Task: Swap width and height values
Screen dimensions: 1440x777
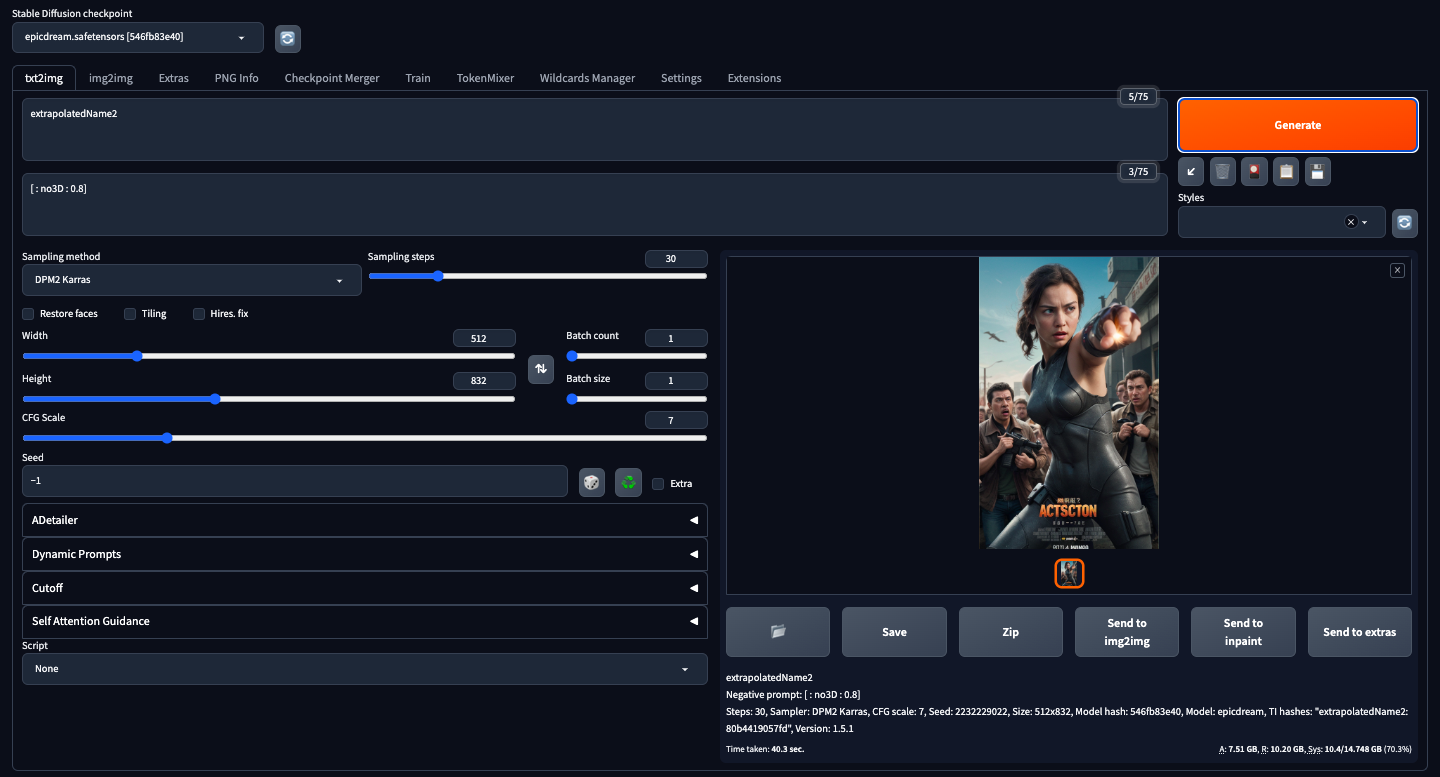Action: [x=541, y=369]
